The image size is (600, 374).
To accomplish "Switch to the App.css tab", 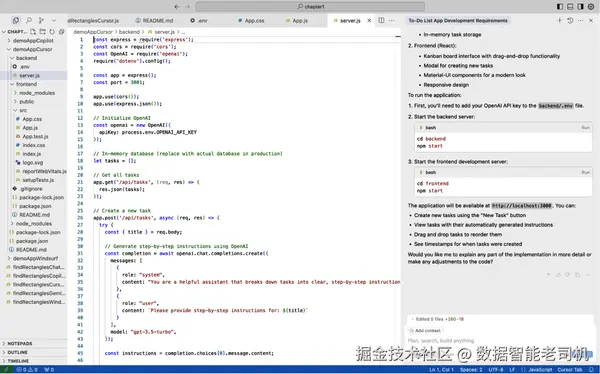I will coord(251,21).
